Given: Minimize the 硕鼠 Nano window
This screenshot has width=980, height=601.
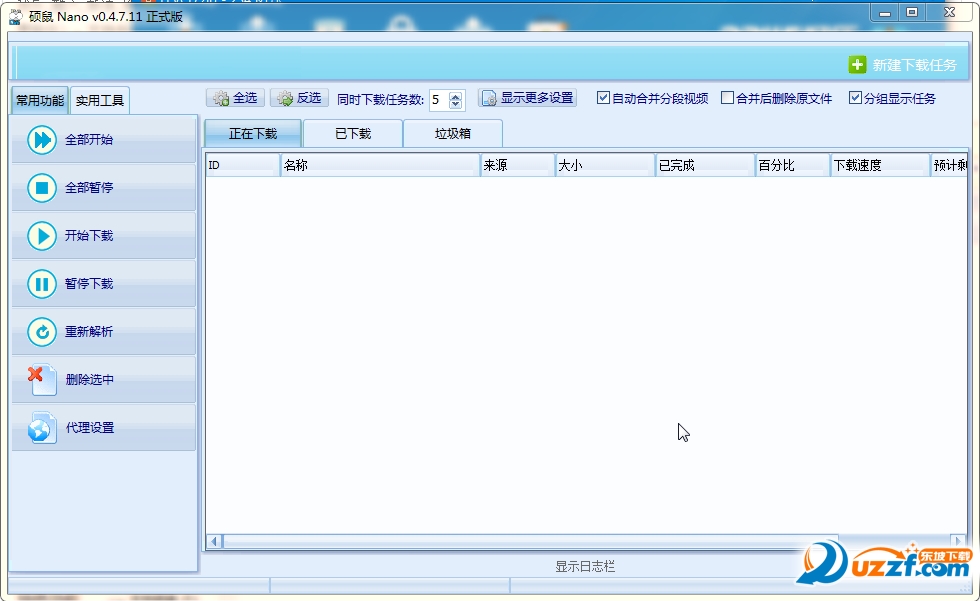Looking at the screenshot, I should [x=884, y=13].
